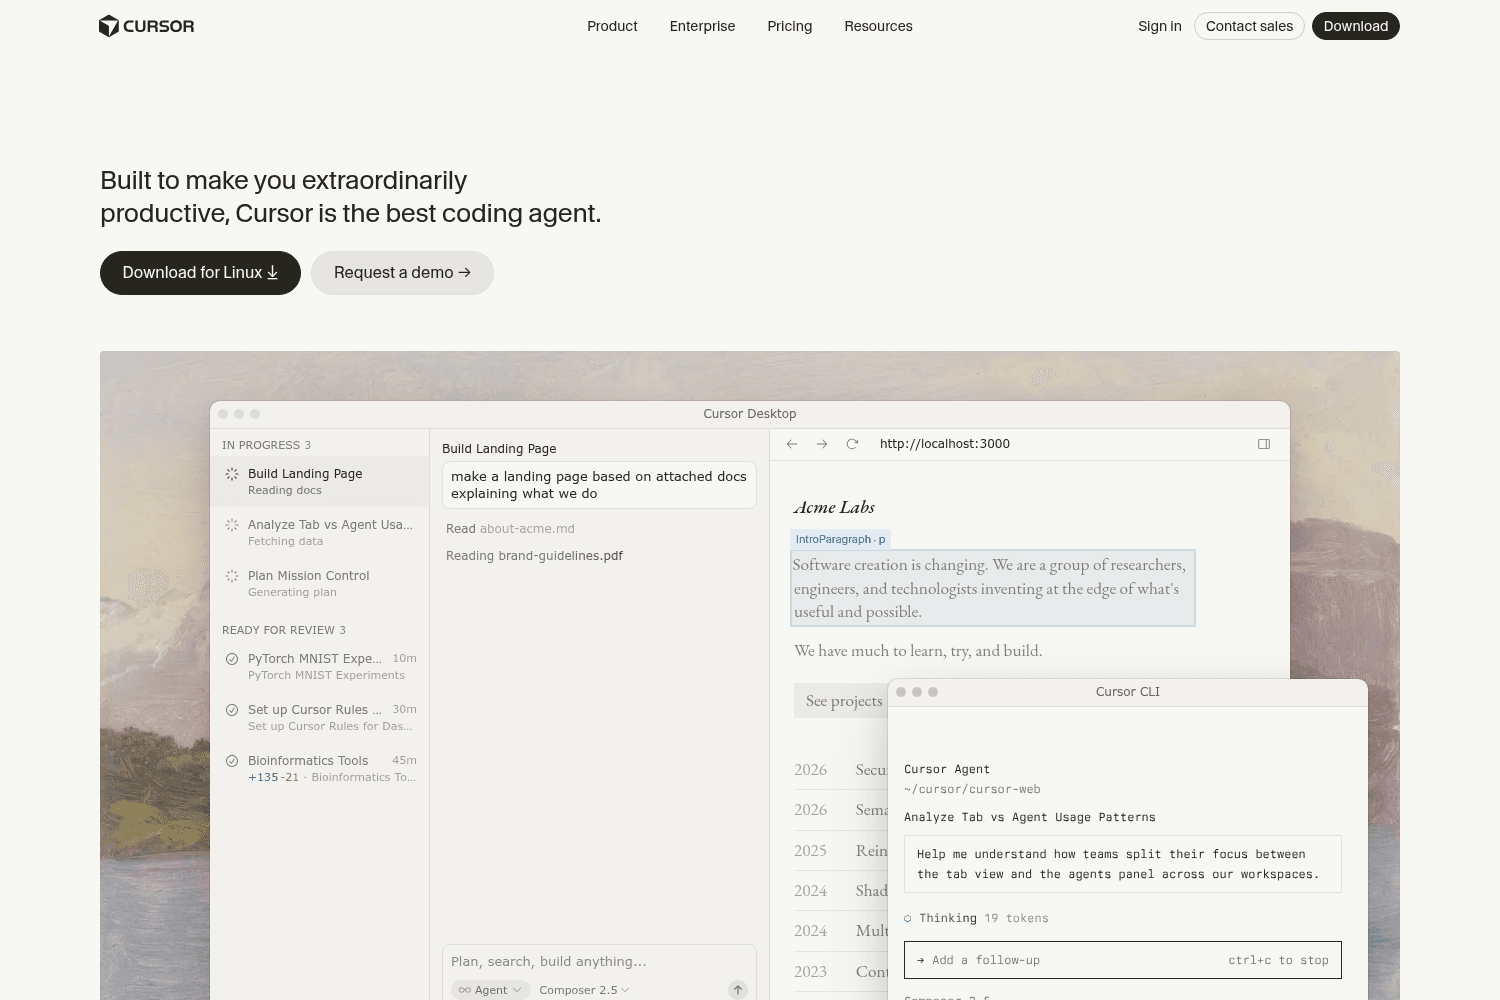1500x1000 pixels.
Task: Click the '~/cursor/cursor-web' path in CLI
Action: 972,789
